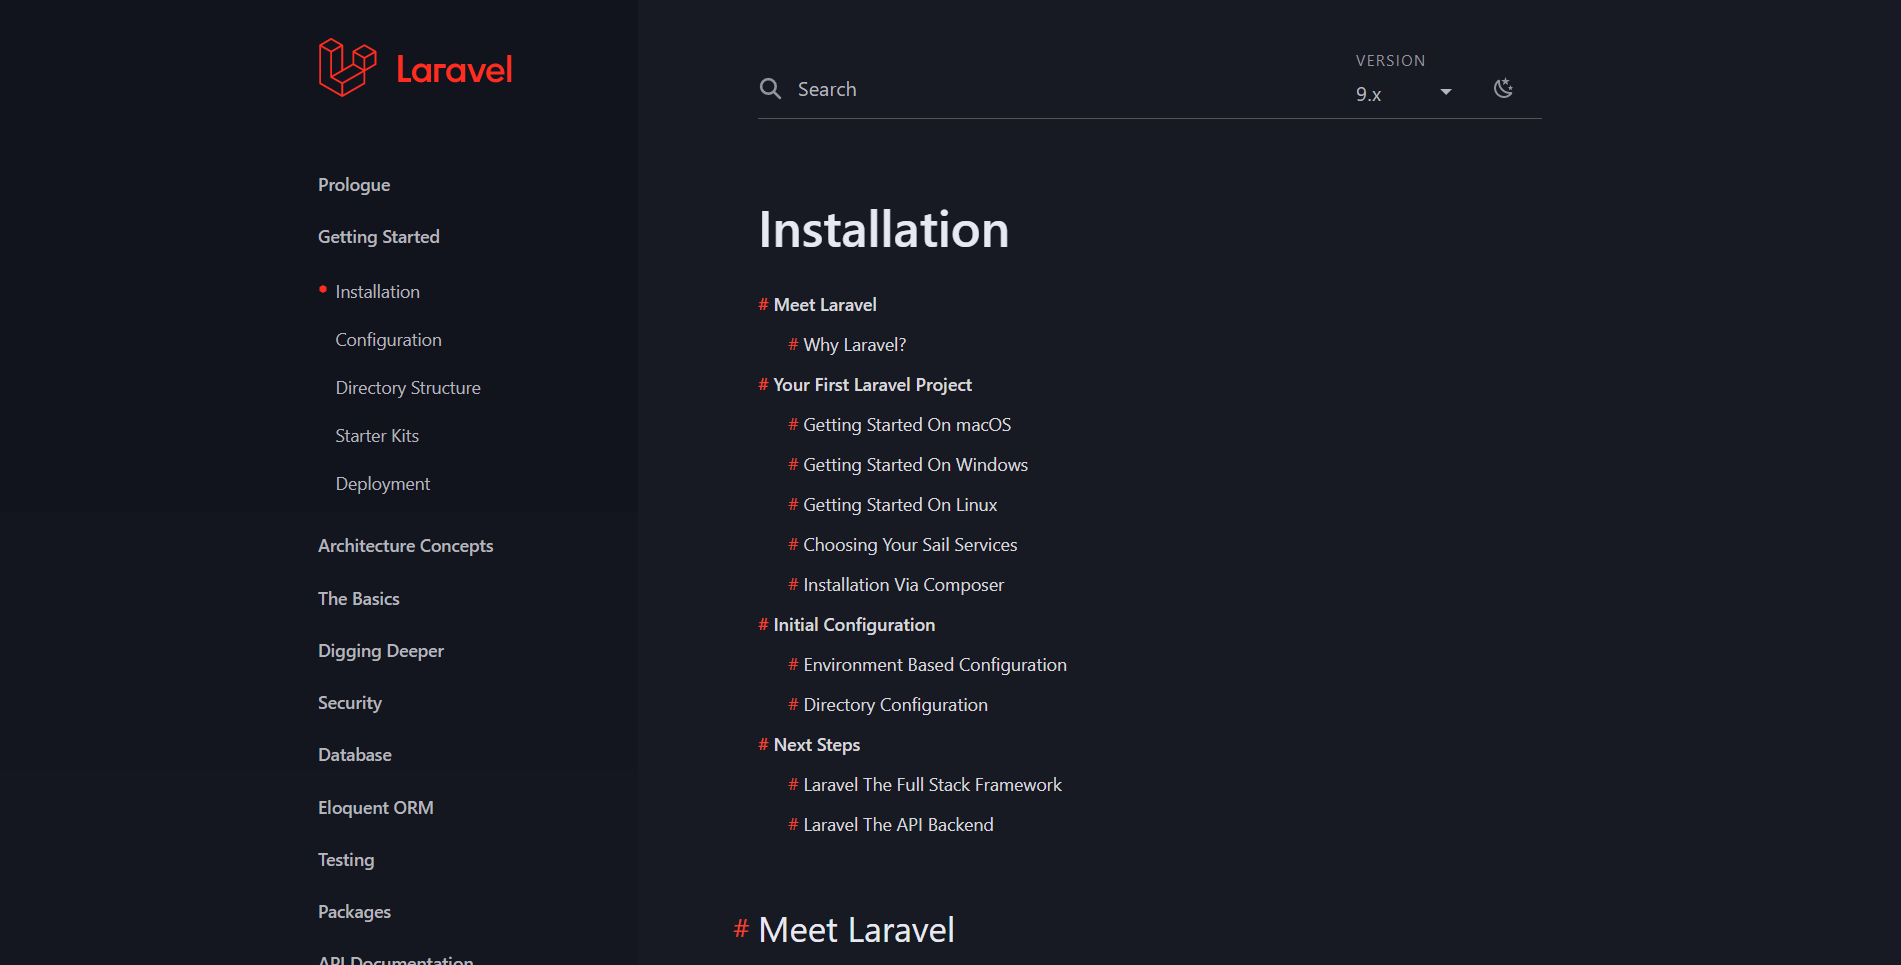The width and height of the screenshot is (1901, 965).
Task: Click the Laravel logo icon
Action: 347,68
